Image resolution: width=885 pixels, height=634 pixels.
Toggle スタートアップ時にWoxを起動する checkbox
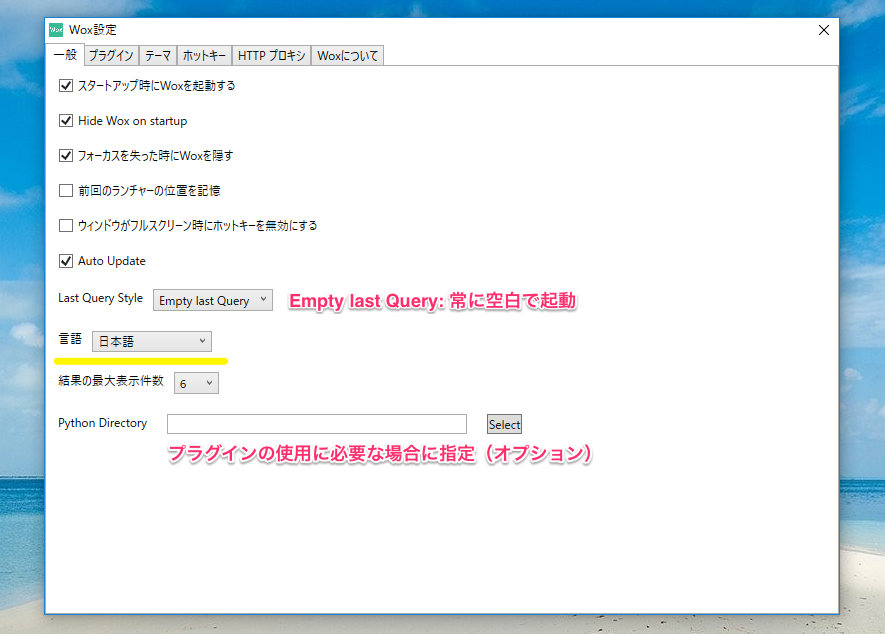(66, 86)
